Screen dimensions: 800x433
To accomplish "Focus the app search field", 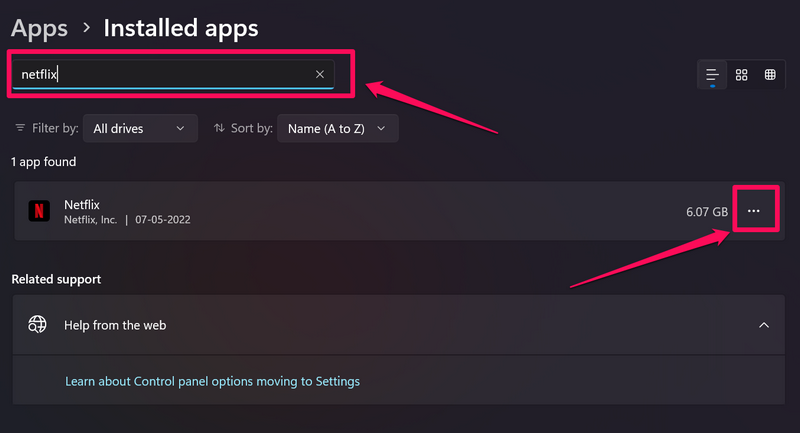I will tap(160, 74).
